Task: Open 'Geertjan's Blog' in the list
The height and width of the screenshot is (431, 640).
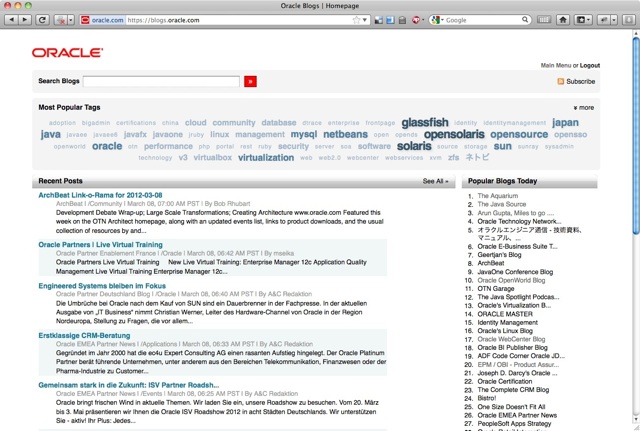Action: coord(499,255)
